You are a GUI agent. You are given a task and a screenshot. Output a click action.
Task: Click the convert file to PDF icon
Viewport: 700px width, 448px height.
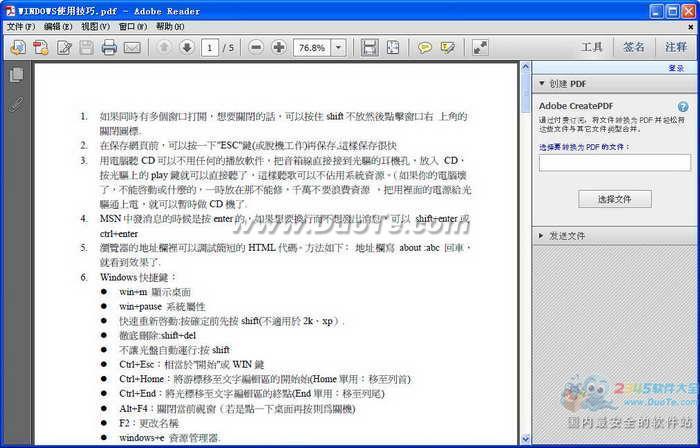[41, 47]
